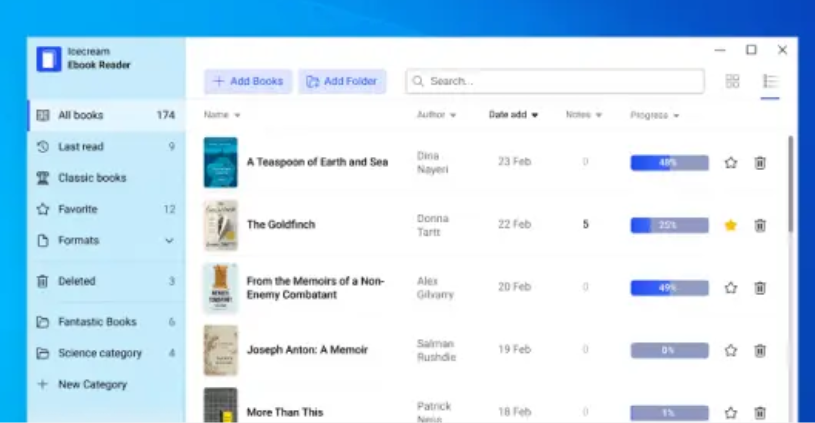Screen dimensions: 815x423
Task: Click 25% progress bar of The Goldfinch
Action: [669, 225]
